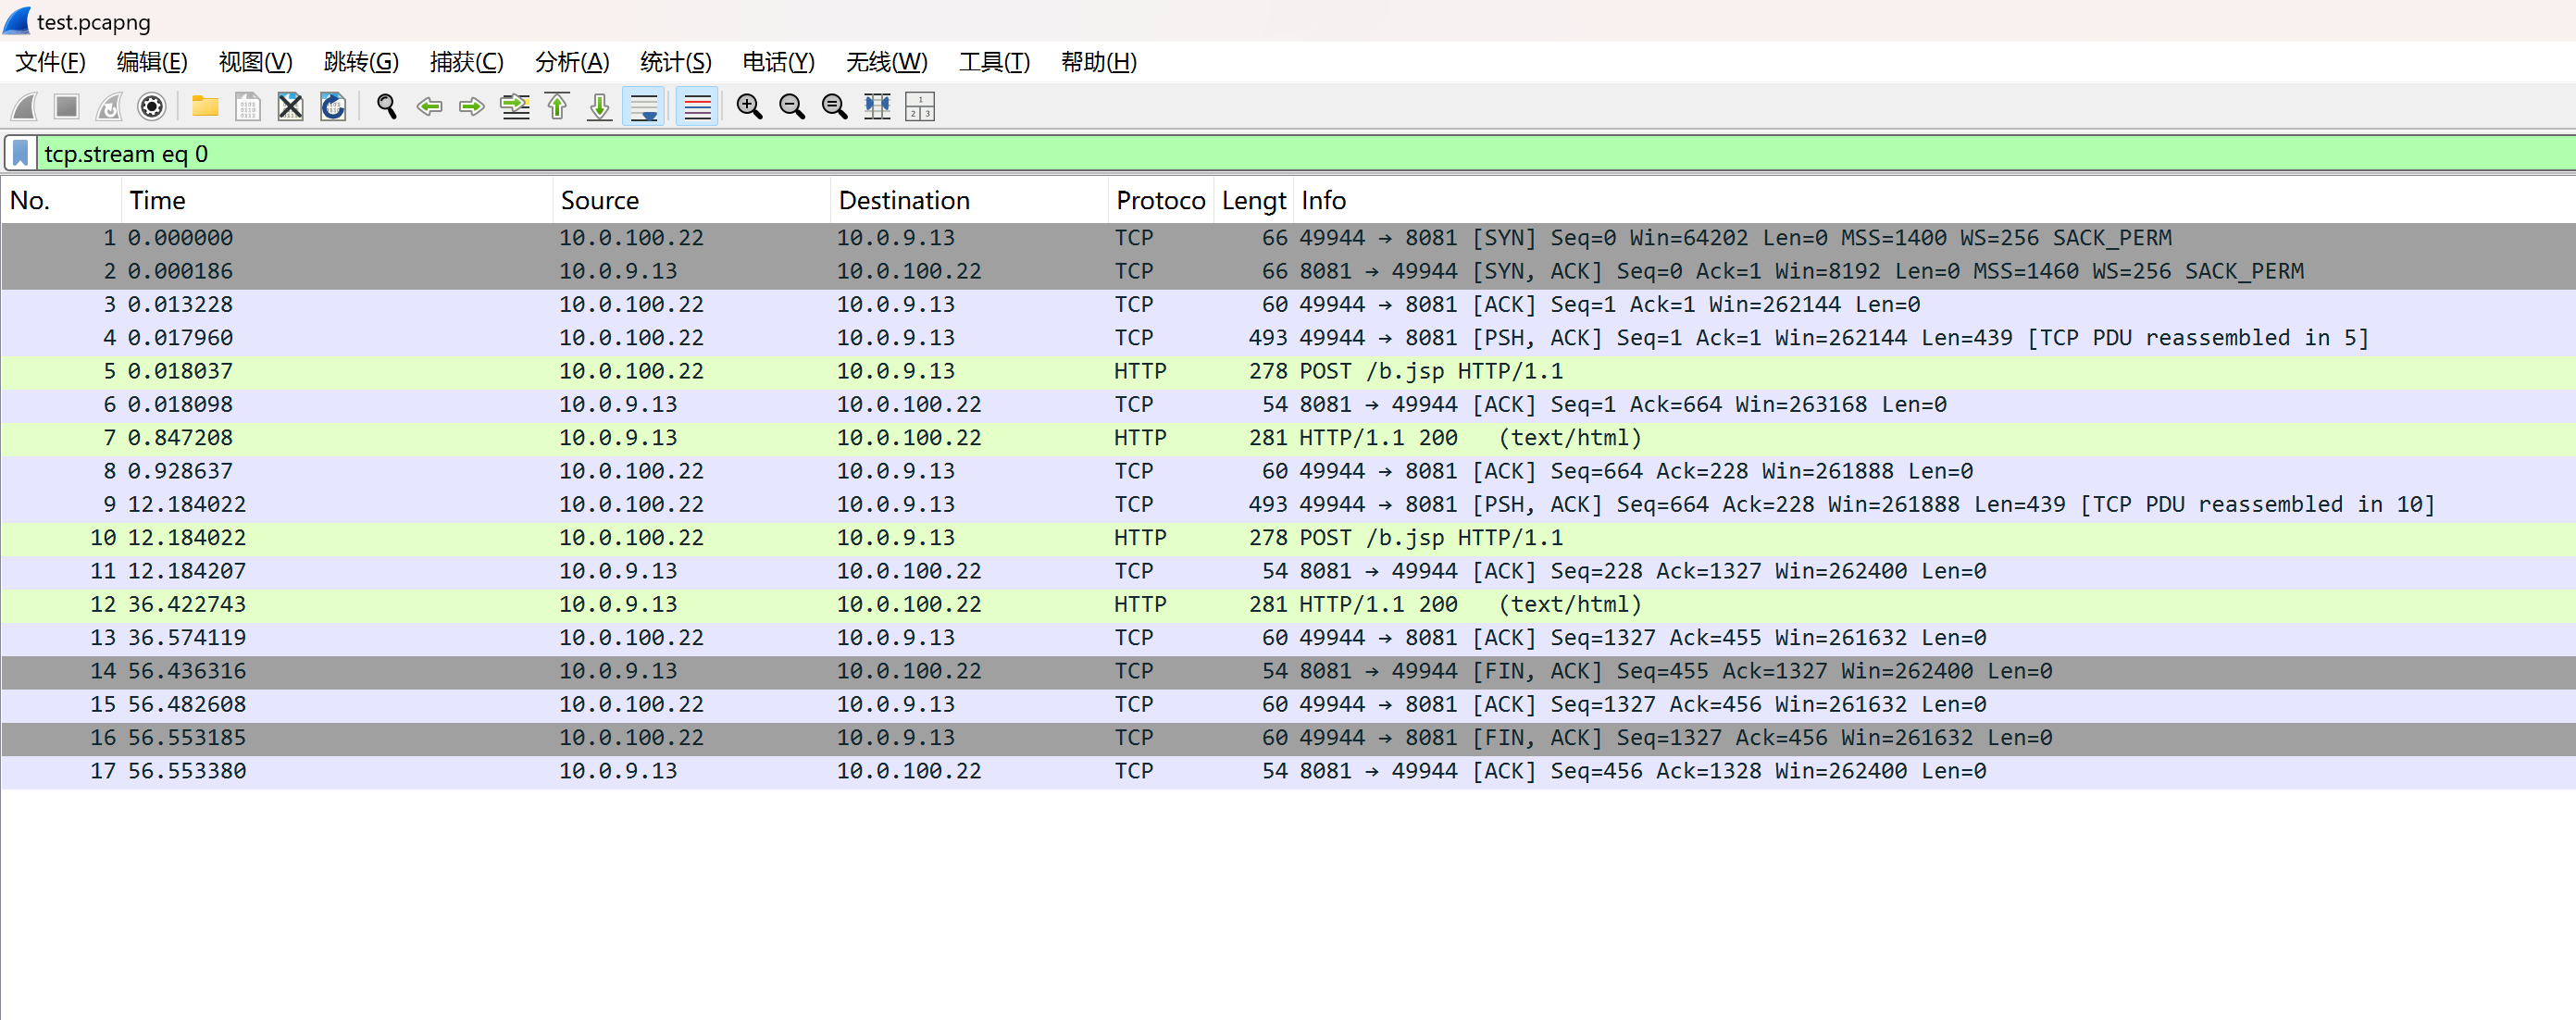Sort by the Destination column header
The image size is (2576, 1020).
pos(903,201)
